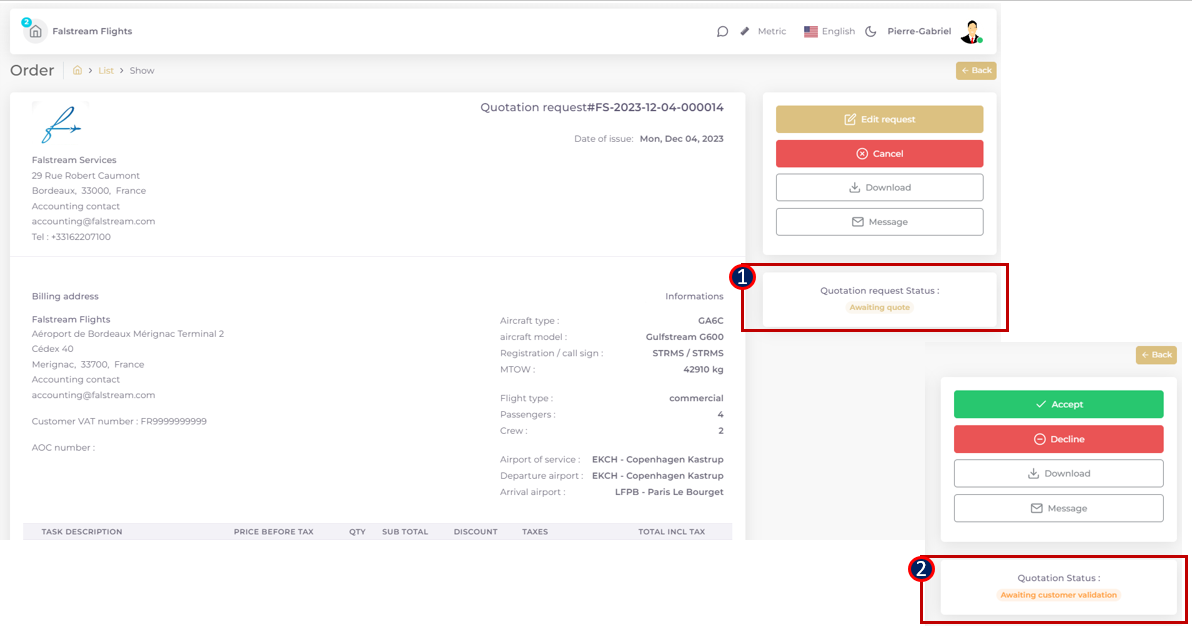
Task: Download the quotation request
Action: pos(879,188)
